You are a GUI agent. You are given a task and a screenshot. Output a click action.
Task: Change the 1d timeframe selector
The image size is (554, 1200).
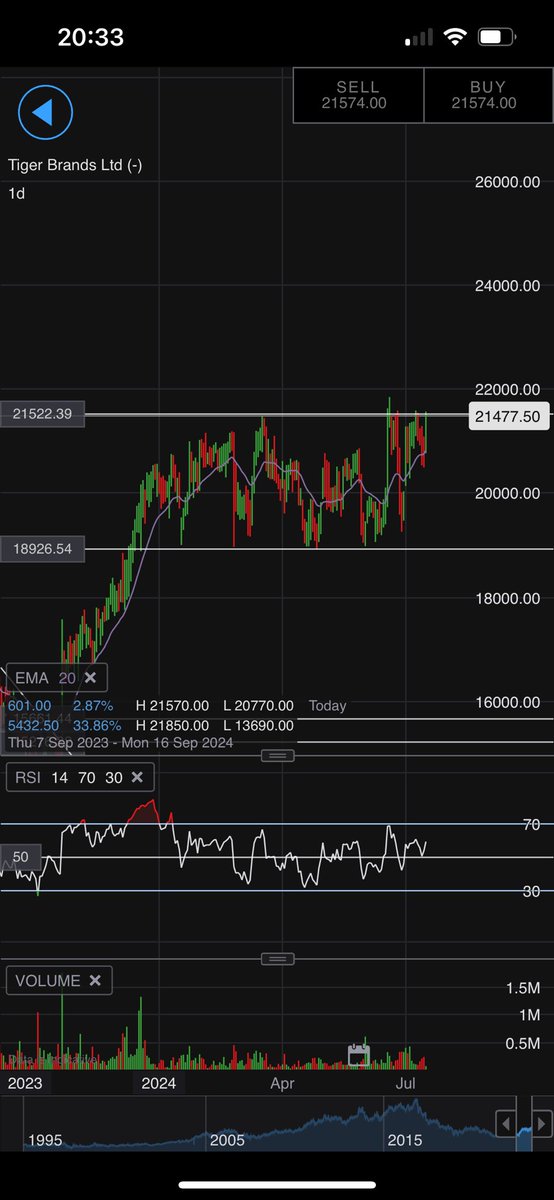16,193
